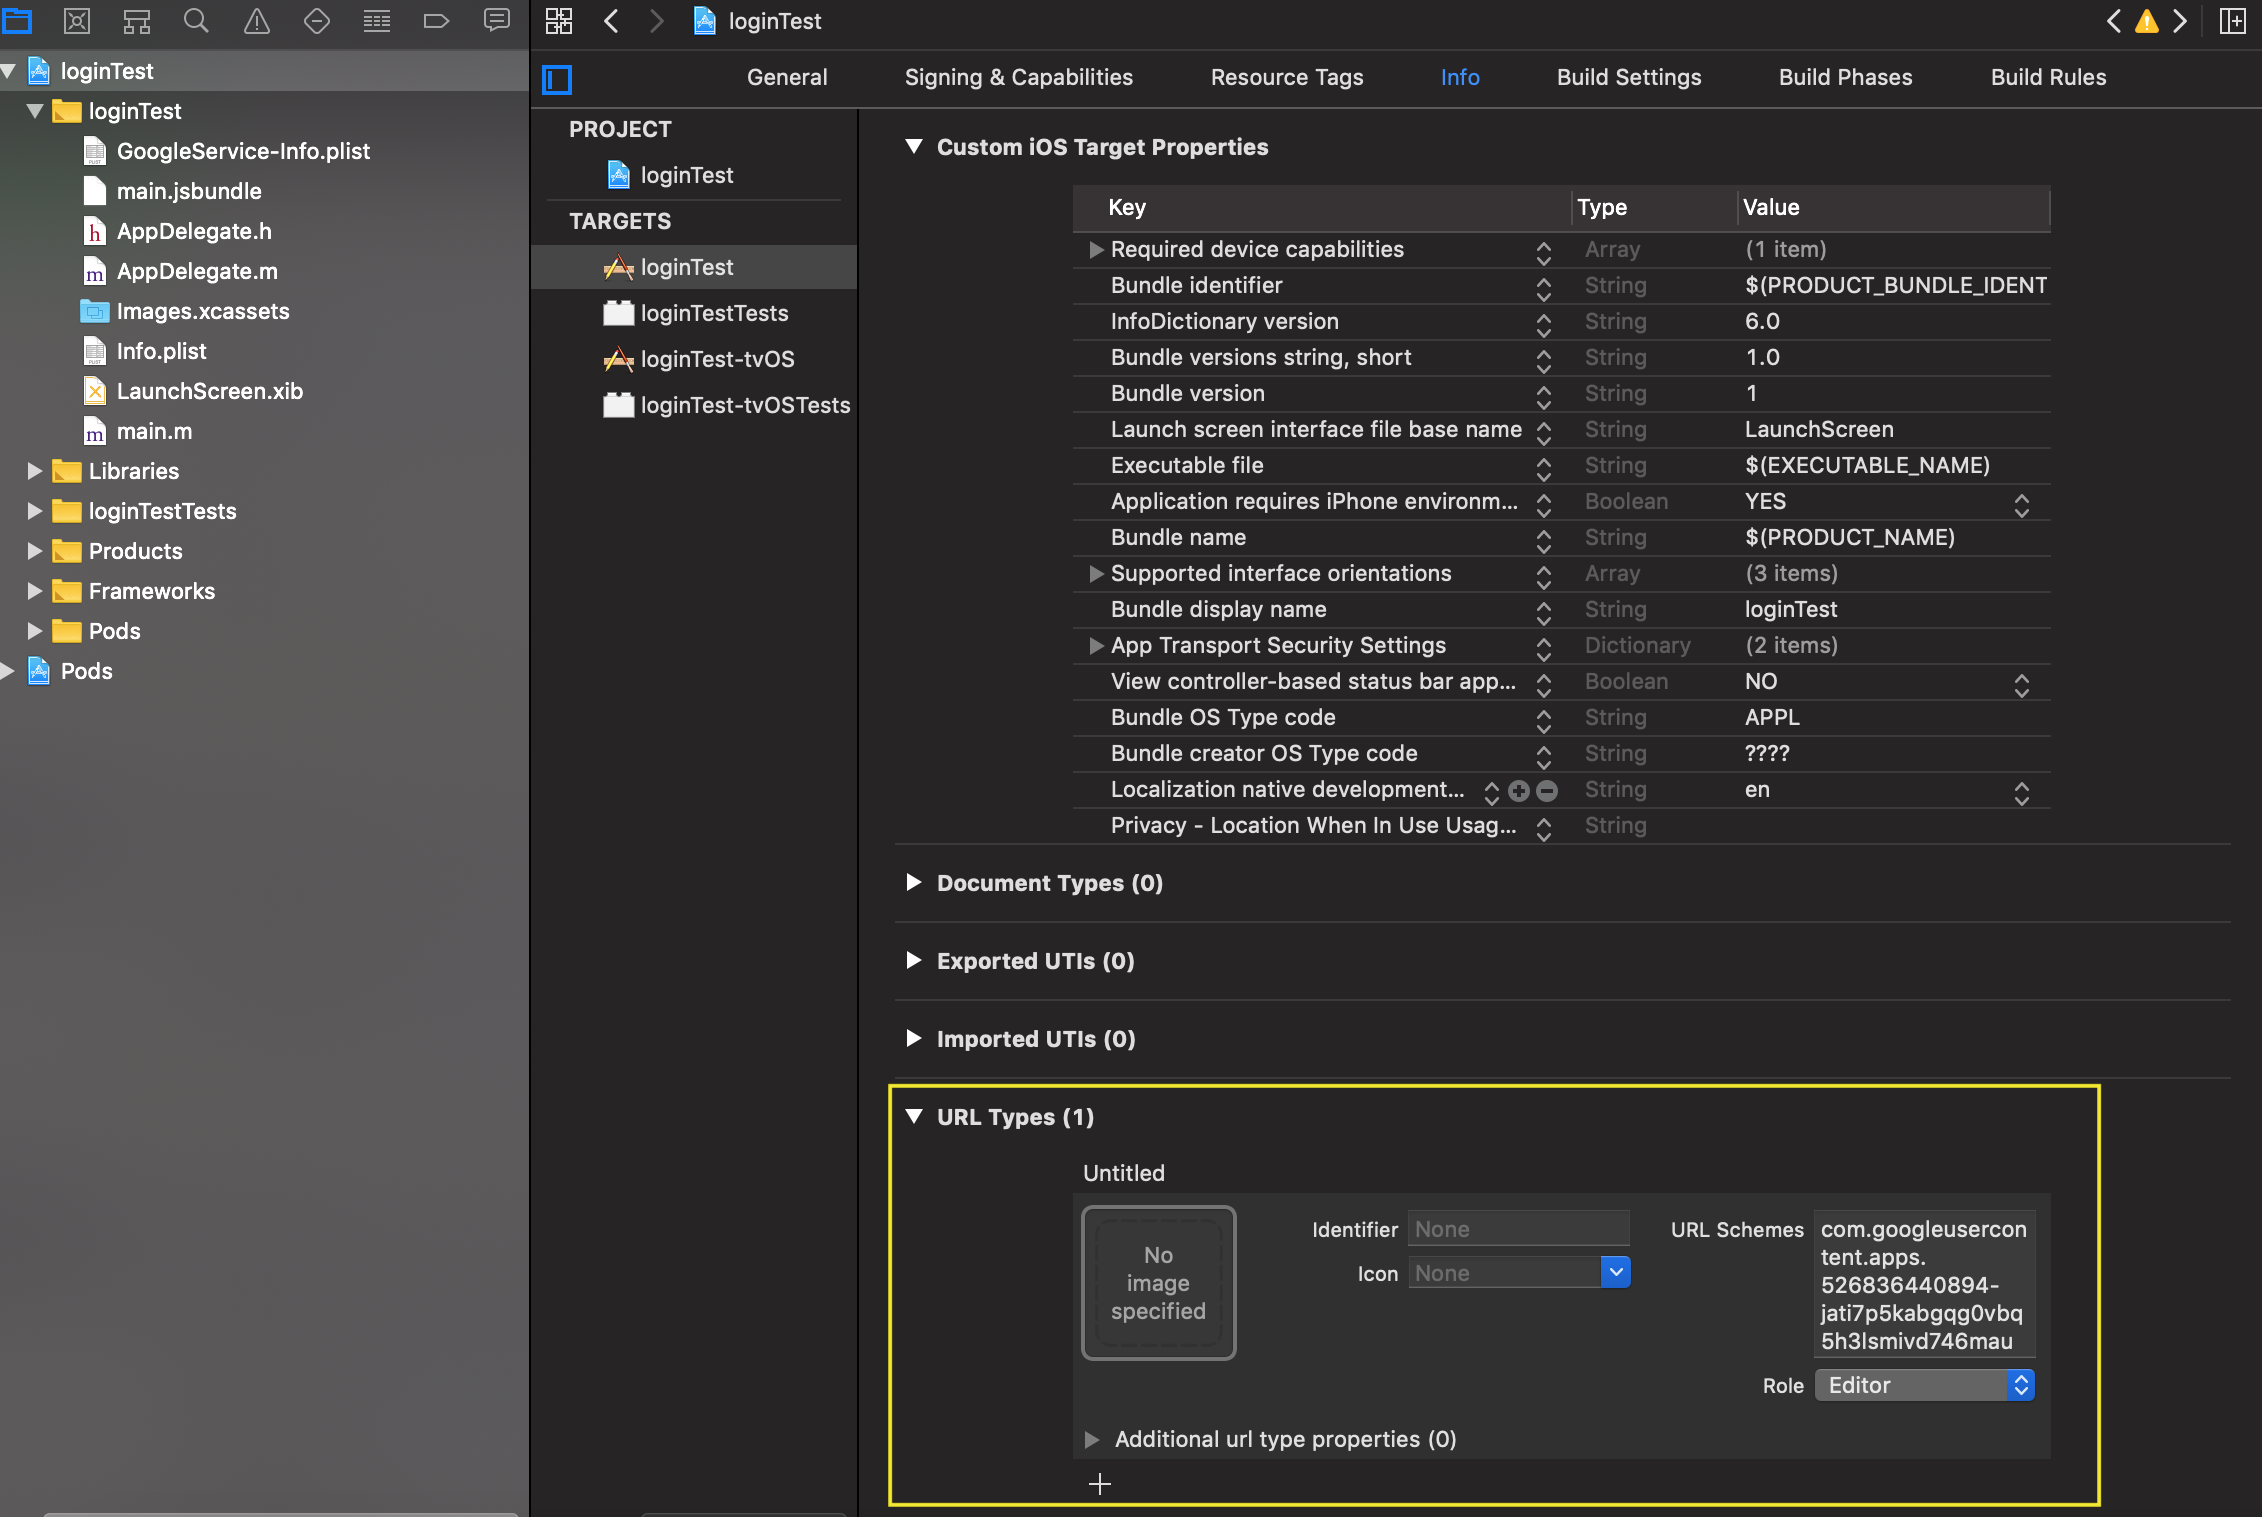Screen dimensions: 2262x1517
Task: Open the find navigator magnifier icon
Action: click(196, 21)
